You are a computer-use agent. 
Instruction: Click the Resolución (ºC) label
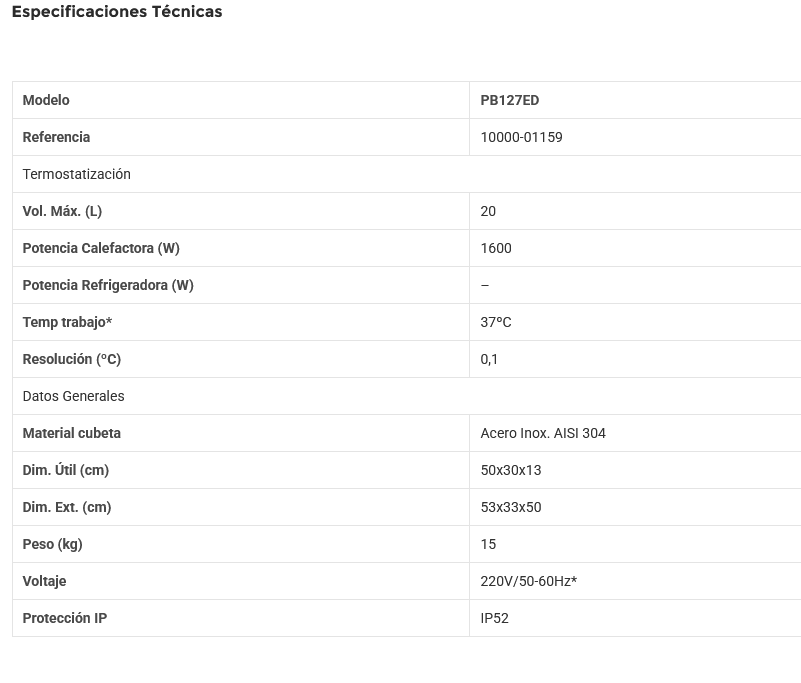[x=72, y=359]
